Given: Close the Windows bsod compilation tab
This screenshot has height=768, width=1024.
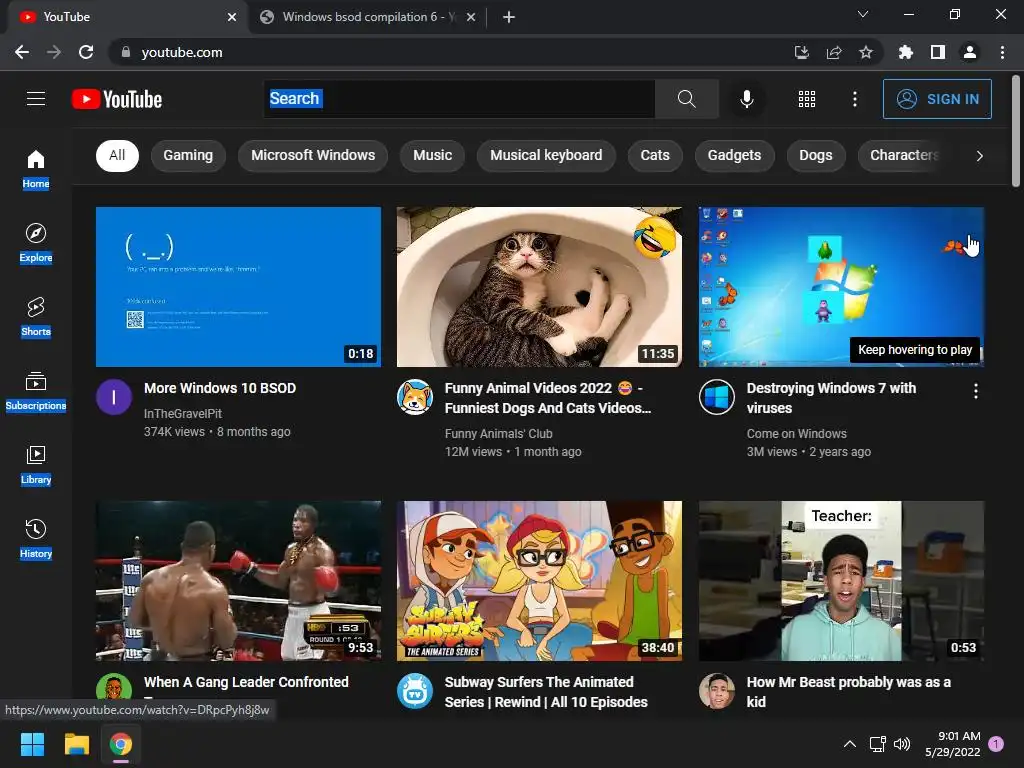Looking at the screenshot, I should [471, 18].
